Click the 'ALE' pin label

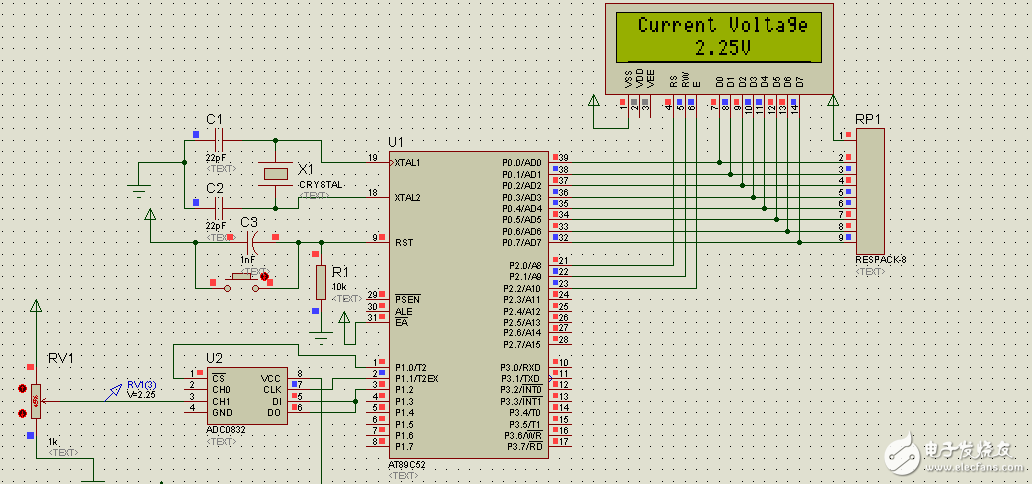coord(403,311)
